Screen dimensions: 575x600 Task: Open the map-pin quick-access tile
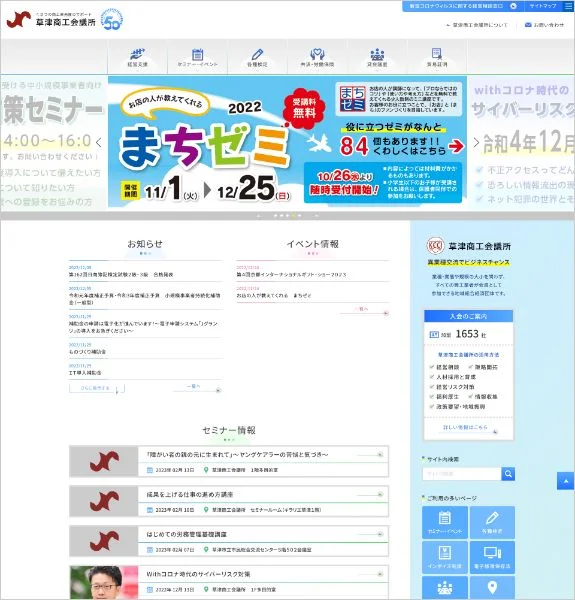pyautogui.click(x=492, y=588)
